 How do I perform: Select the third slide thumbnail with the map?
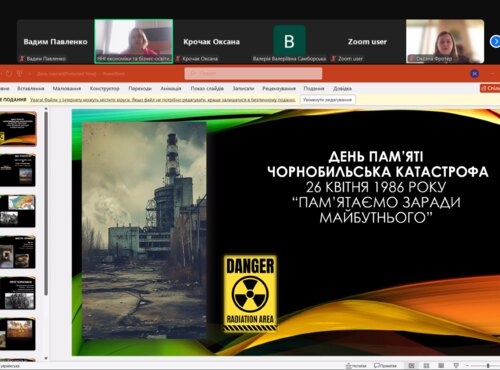[18, 211]
